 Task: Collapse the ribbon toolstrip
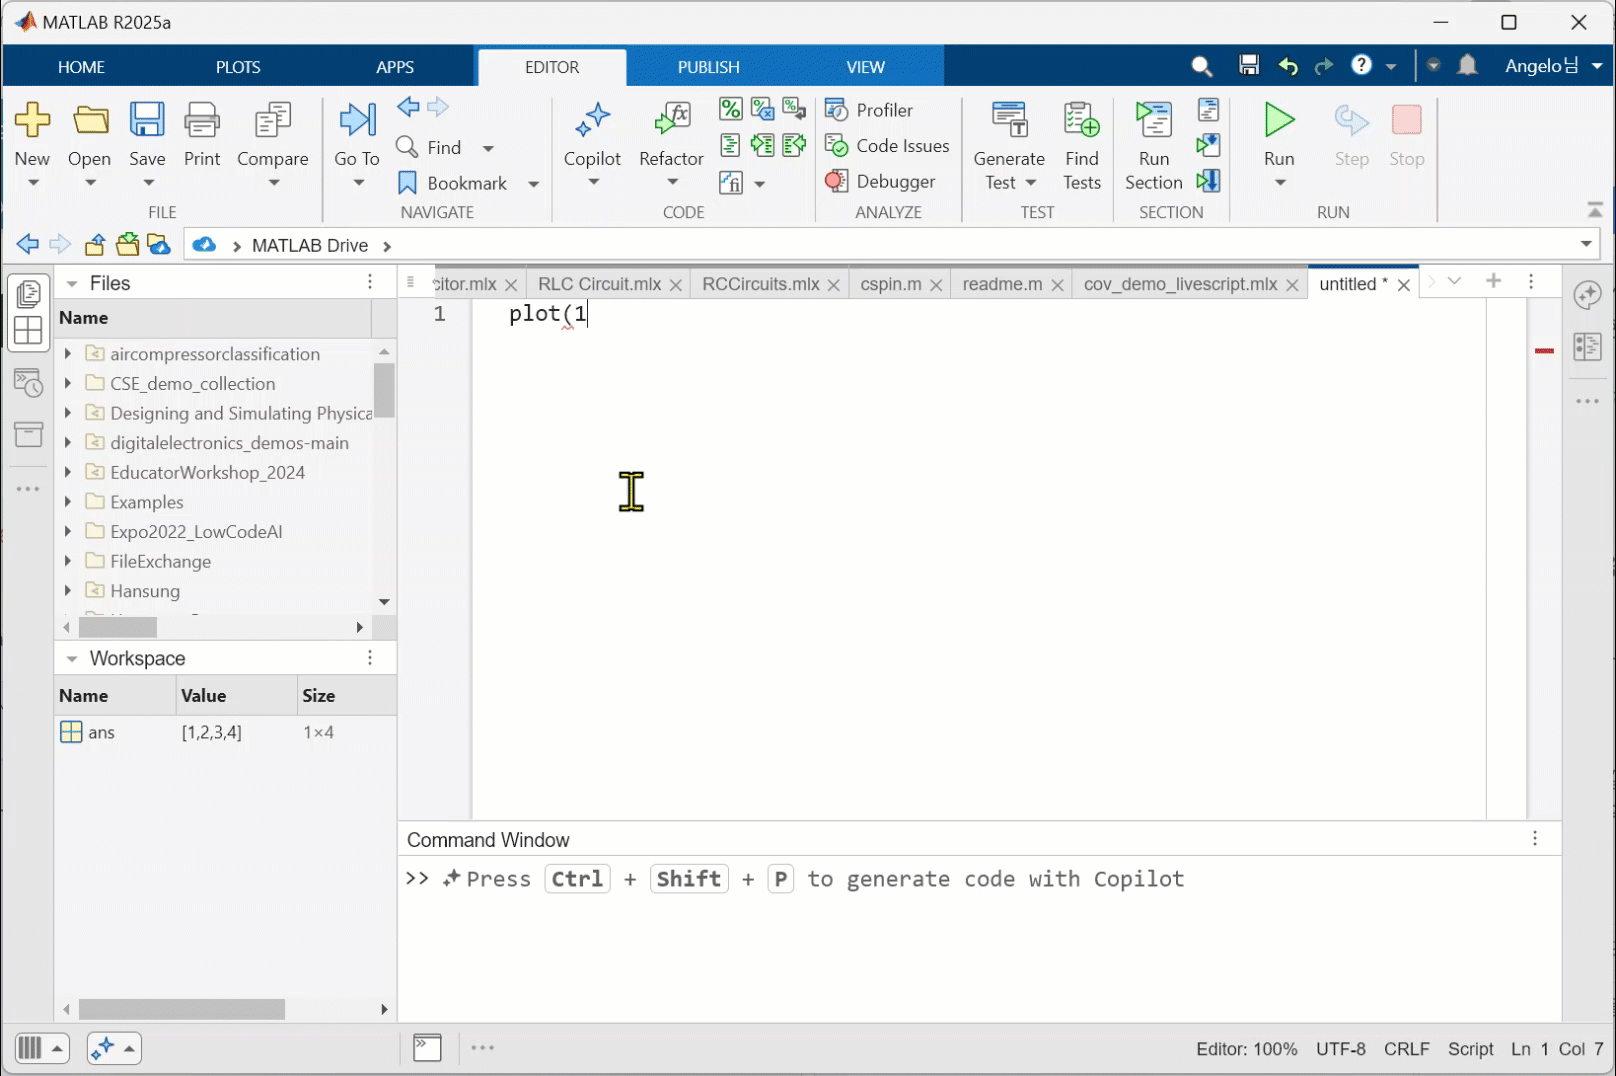[x=1595, y=210]
